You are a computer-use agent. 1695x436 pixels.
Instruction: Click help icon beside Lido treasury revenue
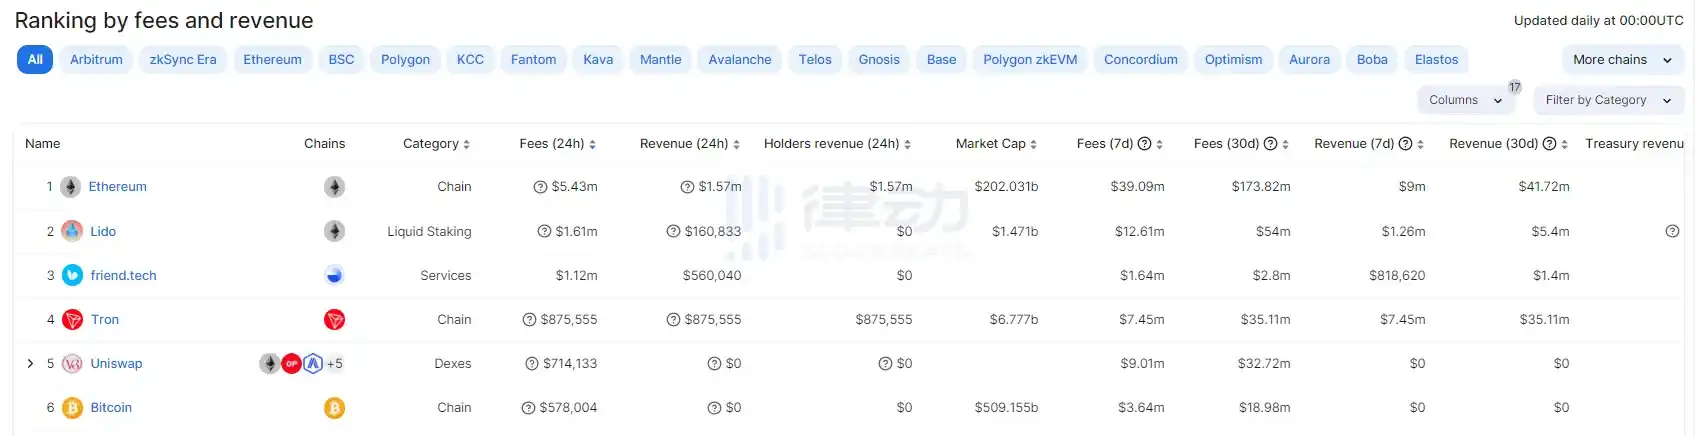point(1671,231)
